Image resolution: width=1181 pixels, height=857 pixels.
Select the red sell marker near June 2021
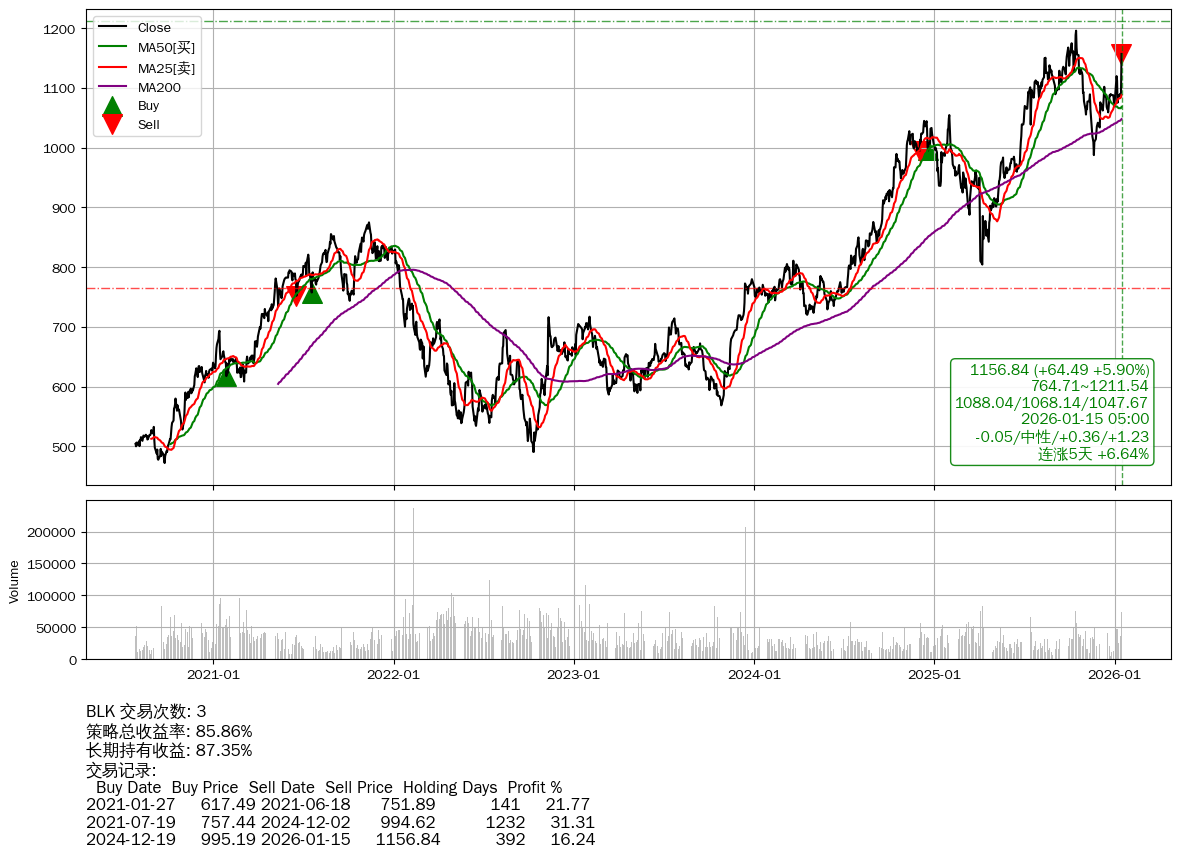click(296, 293)
